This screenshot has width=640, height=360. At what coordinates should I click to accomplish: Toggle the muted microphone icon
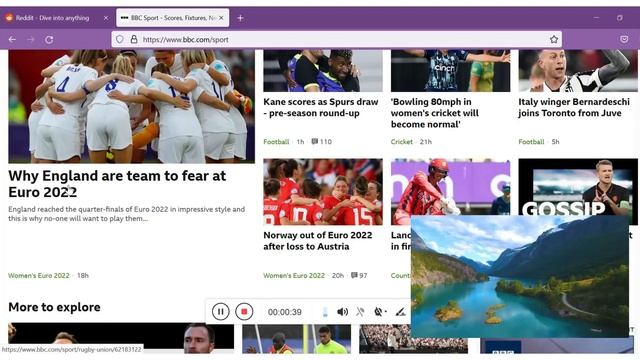coord(360,312)
